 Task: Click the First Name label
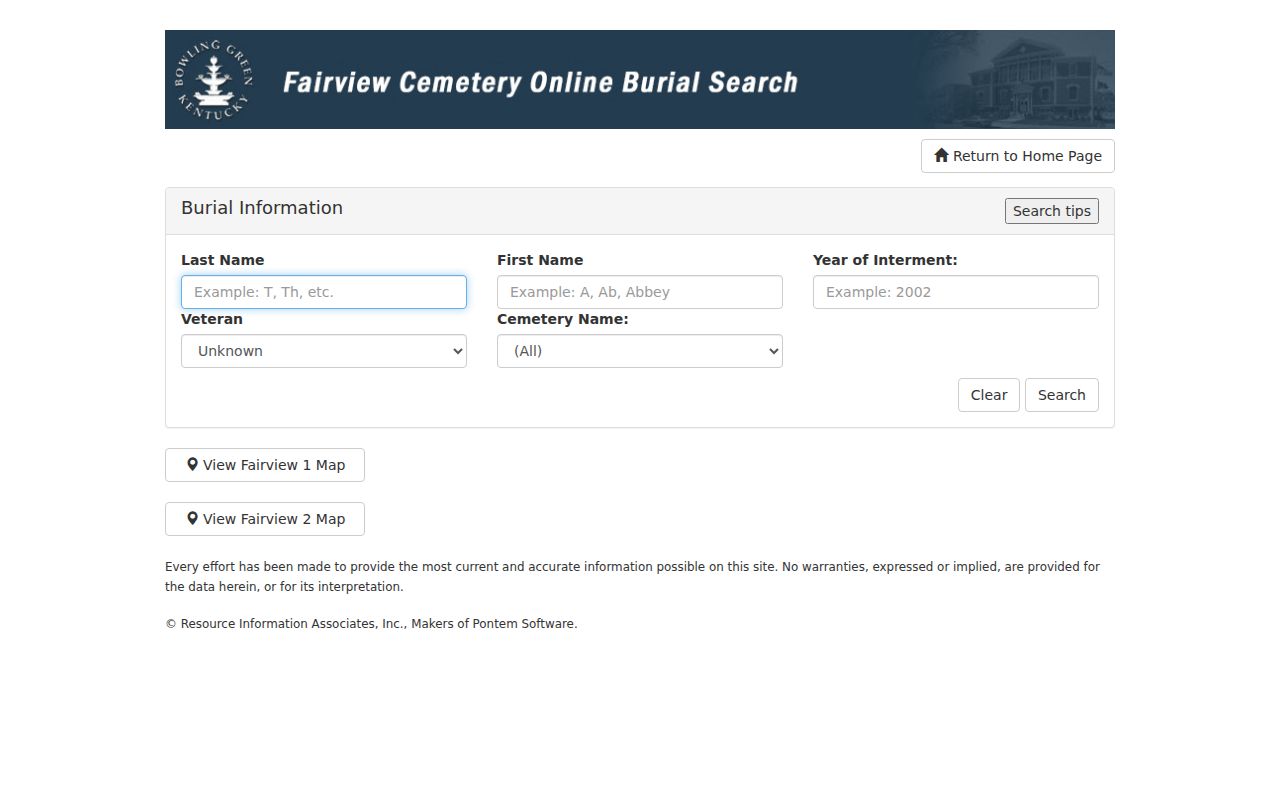click(540, 260)
